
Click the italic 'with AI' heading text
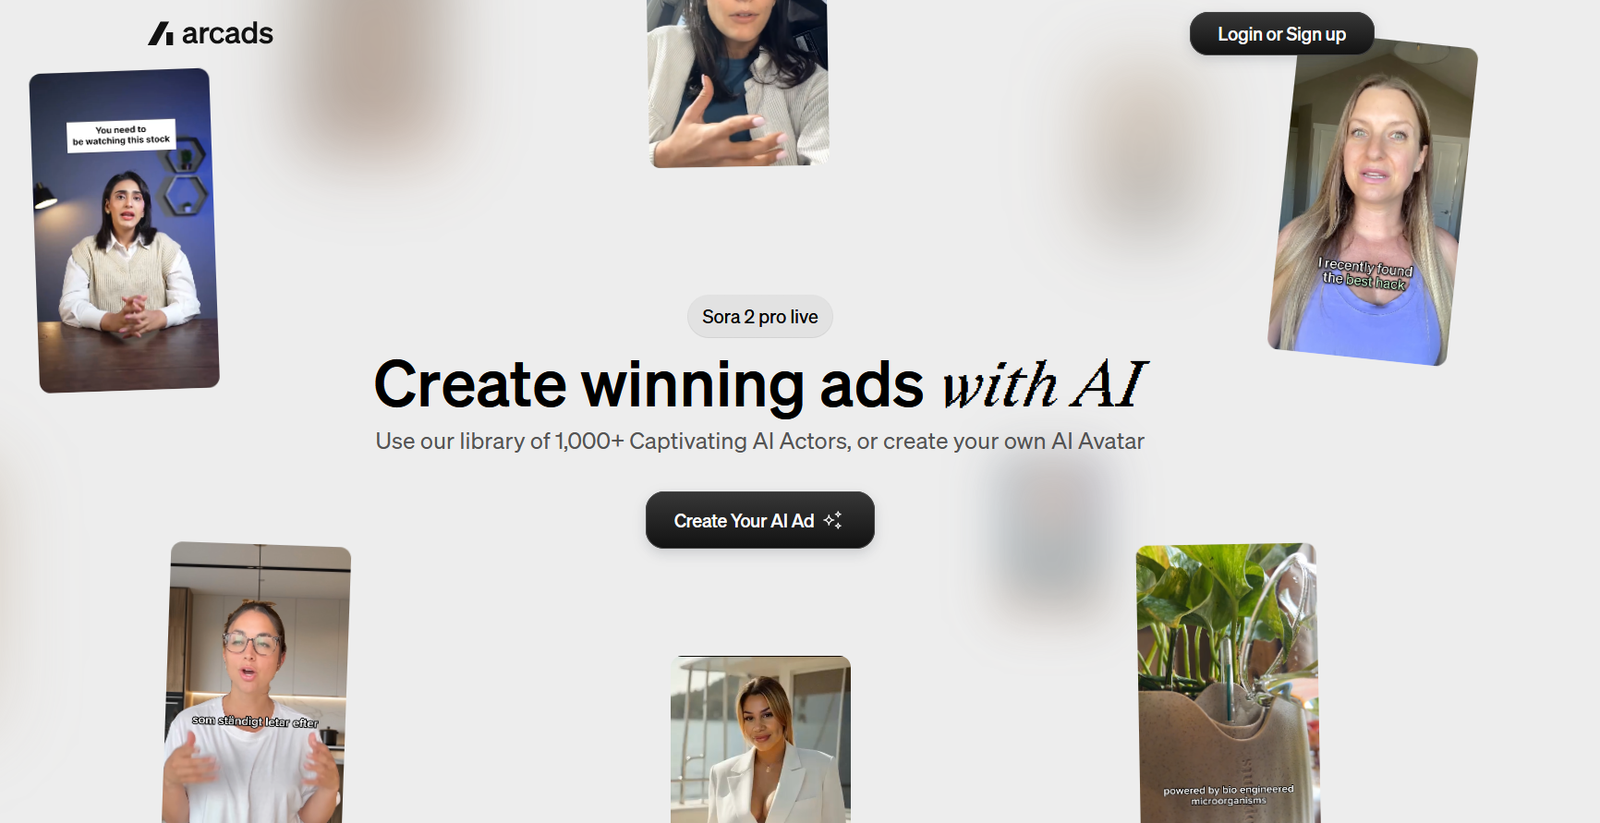coord(1044,384)
